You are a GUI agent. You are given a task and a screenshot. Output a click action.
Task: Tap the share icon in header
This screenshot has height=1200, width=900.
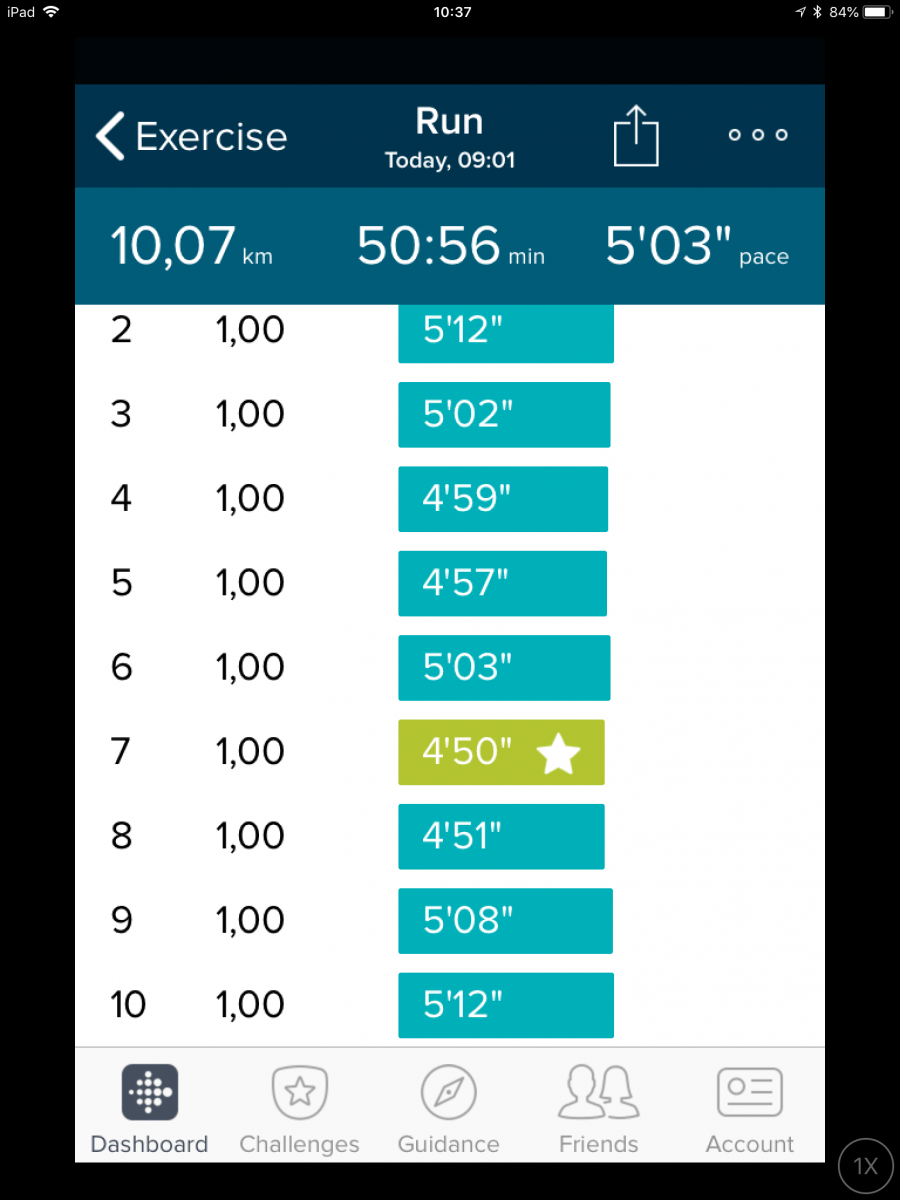(636, 136)
